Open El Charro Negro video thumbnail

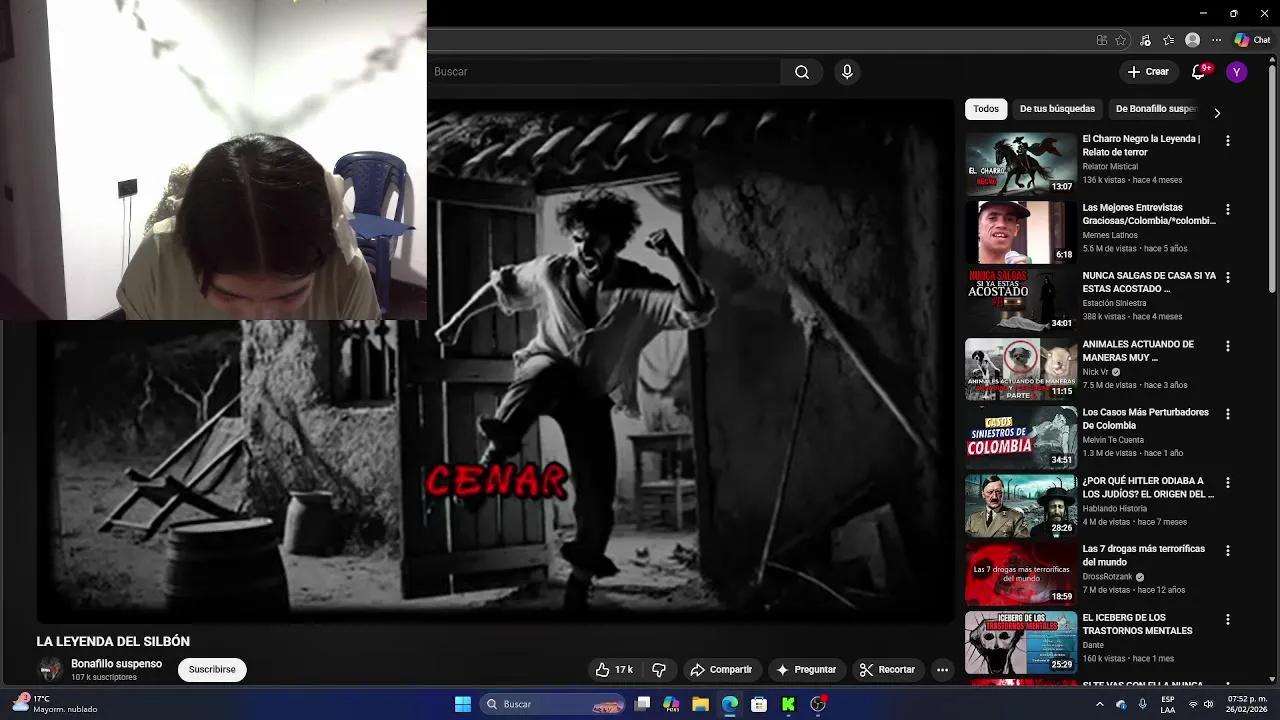1021,164
